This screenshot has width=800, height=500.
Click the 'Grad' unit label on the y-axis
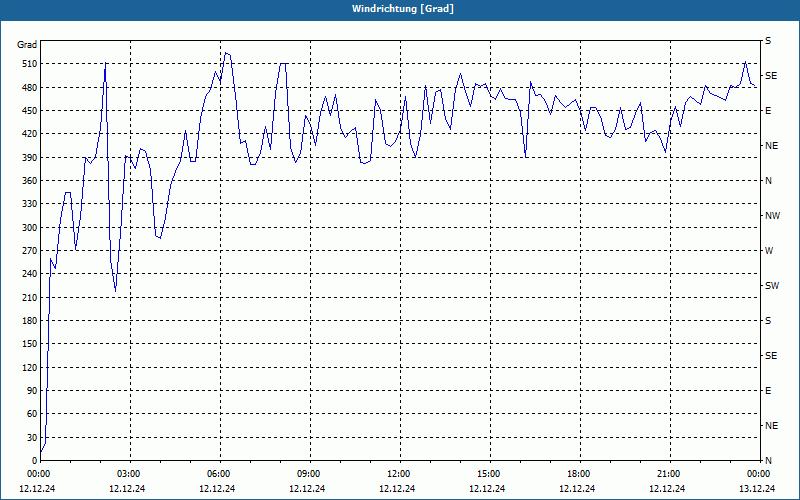[x=27, y=45]
